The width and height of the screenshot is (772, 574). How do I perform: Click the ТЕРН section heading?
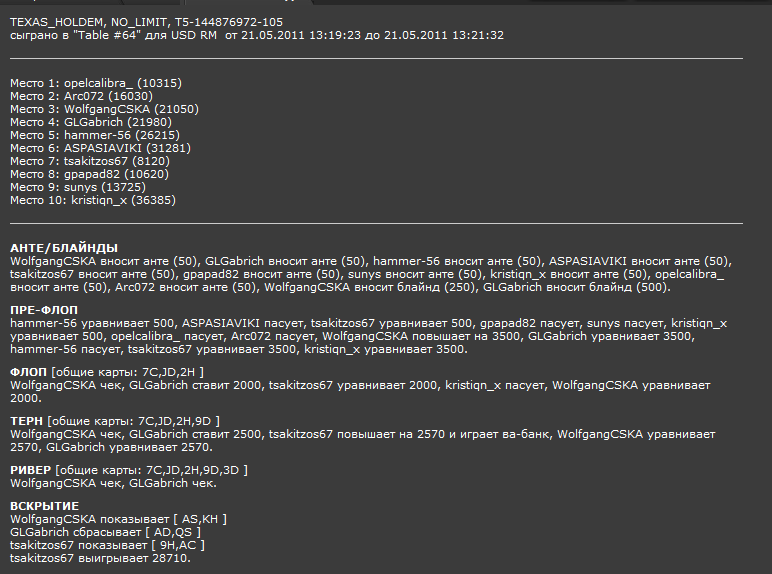tap(27, 421)
